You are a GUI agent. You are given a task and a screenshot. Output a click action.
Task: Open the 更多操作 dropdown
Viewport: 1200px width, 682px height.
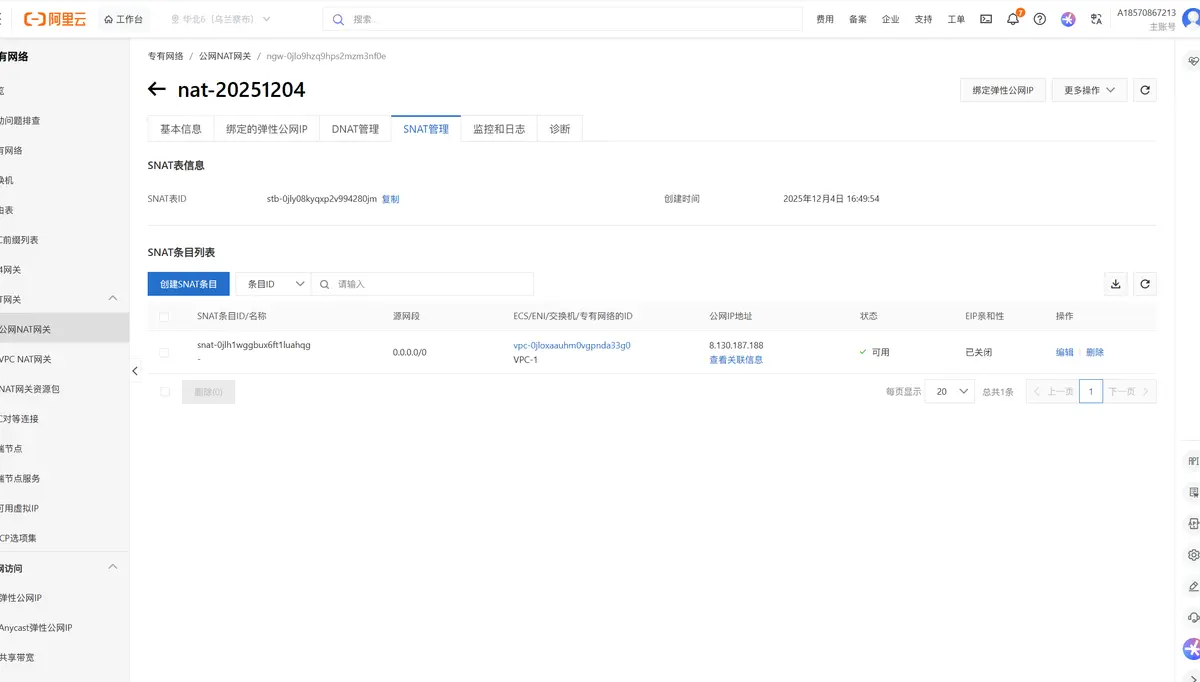point(1090,90)
